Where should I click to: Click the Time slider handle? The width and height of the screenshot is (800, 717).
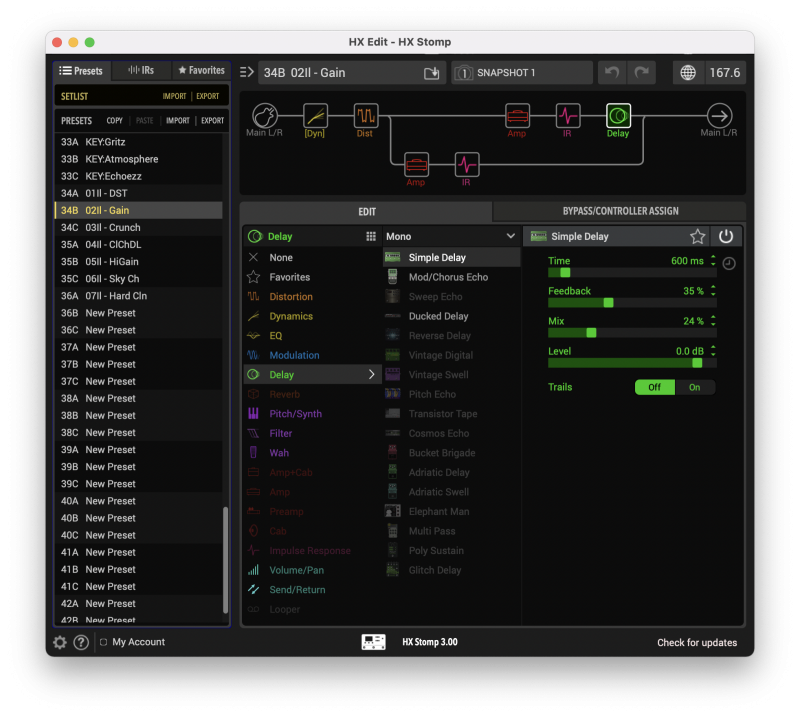pyautogui.click(x=565, y=273)
